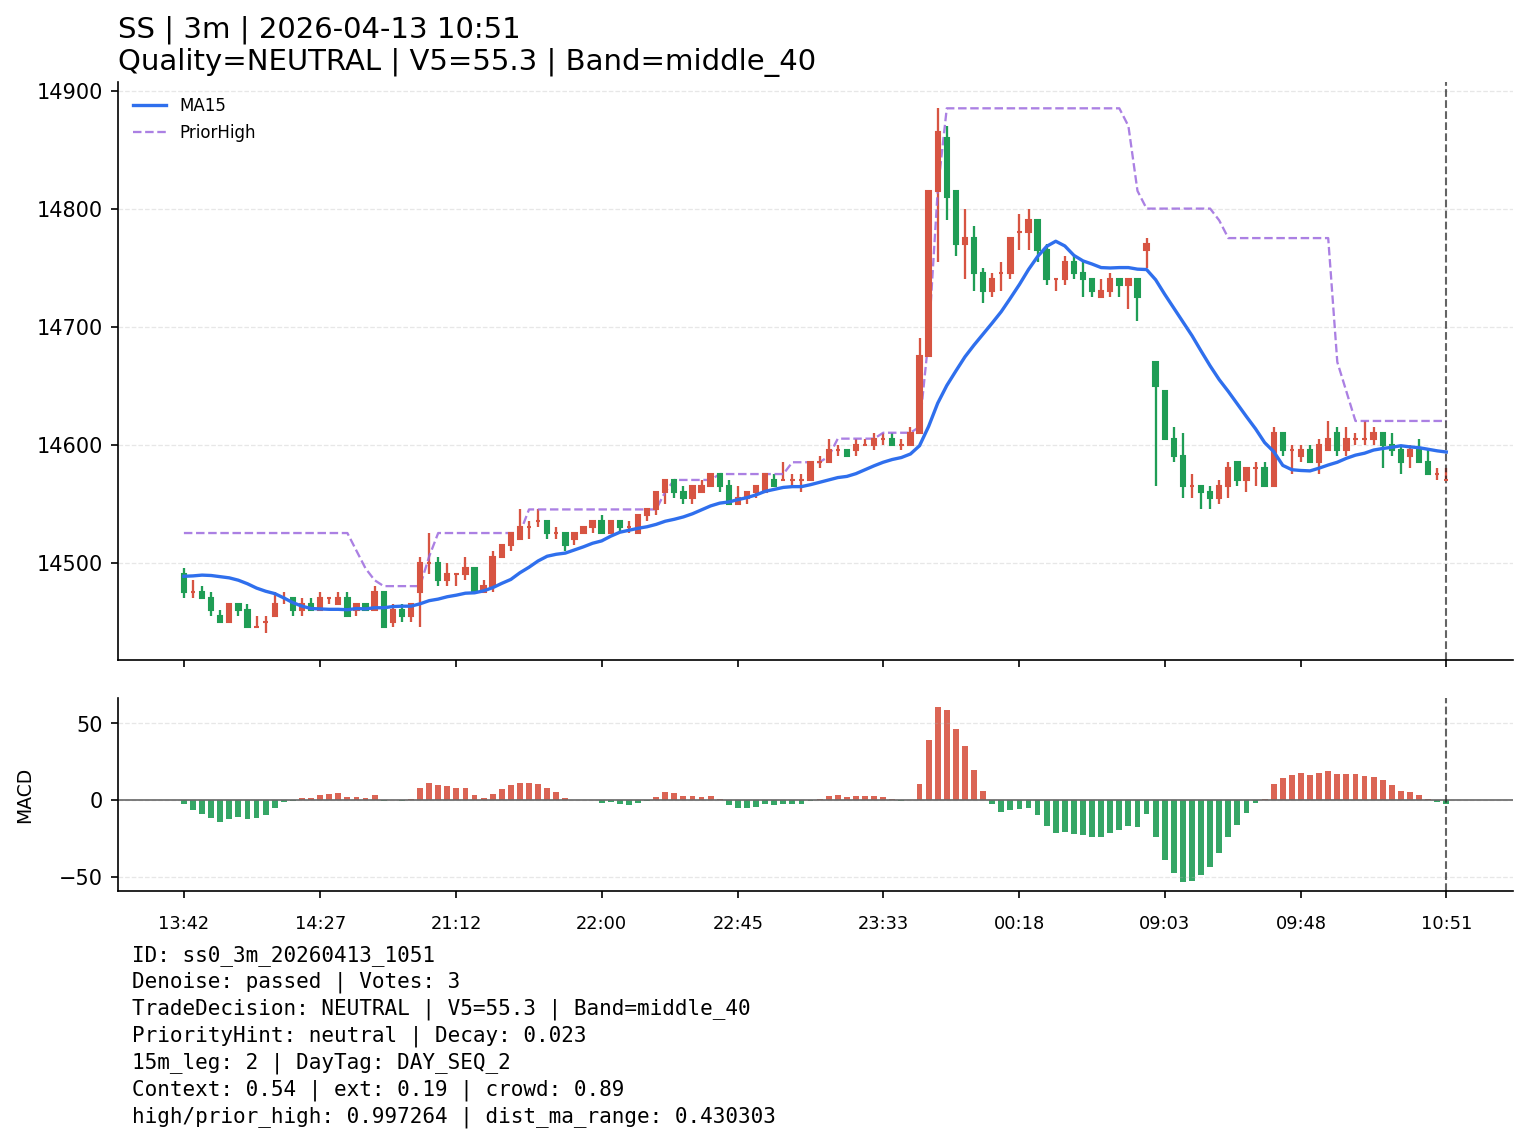Click the 14500 price axis label
This screenshot has width=1527, height=1143.
pyautogui.click(x=69, y=563)
